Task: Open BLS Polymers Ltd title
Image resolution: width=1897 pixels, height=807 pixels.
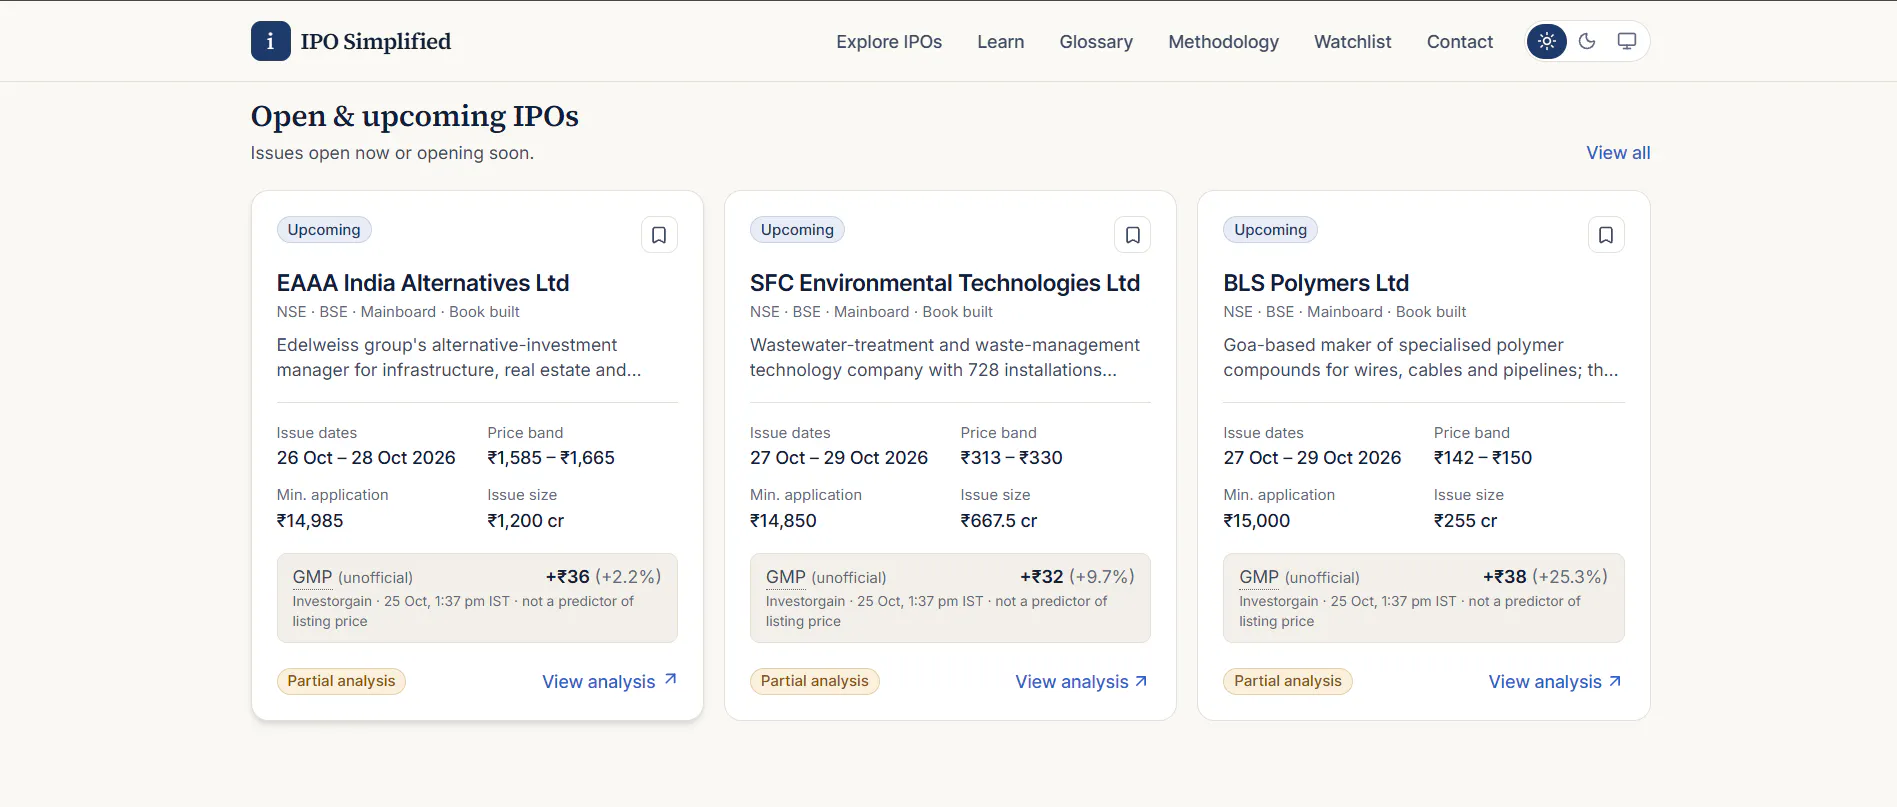Action: point(1316,283)
